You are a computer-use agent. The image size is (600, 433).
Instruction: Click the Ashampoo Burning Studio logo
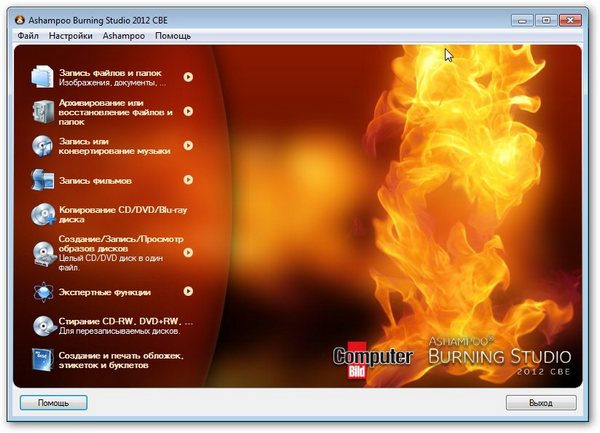(499, 356)
